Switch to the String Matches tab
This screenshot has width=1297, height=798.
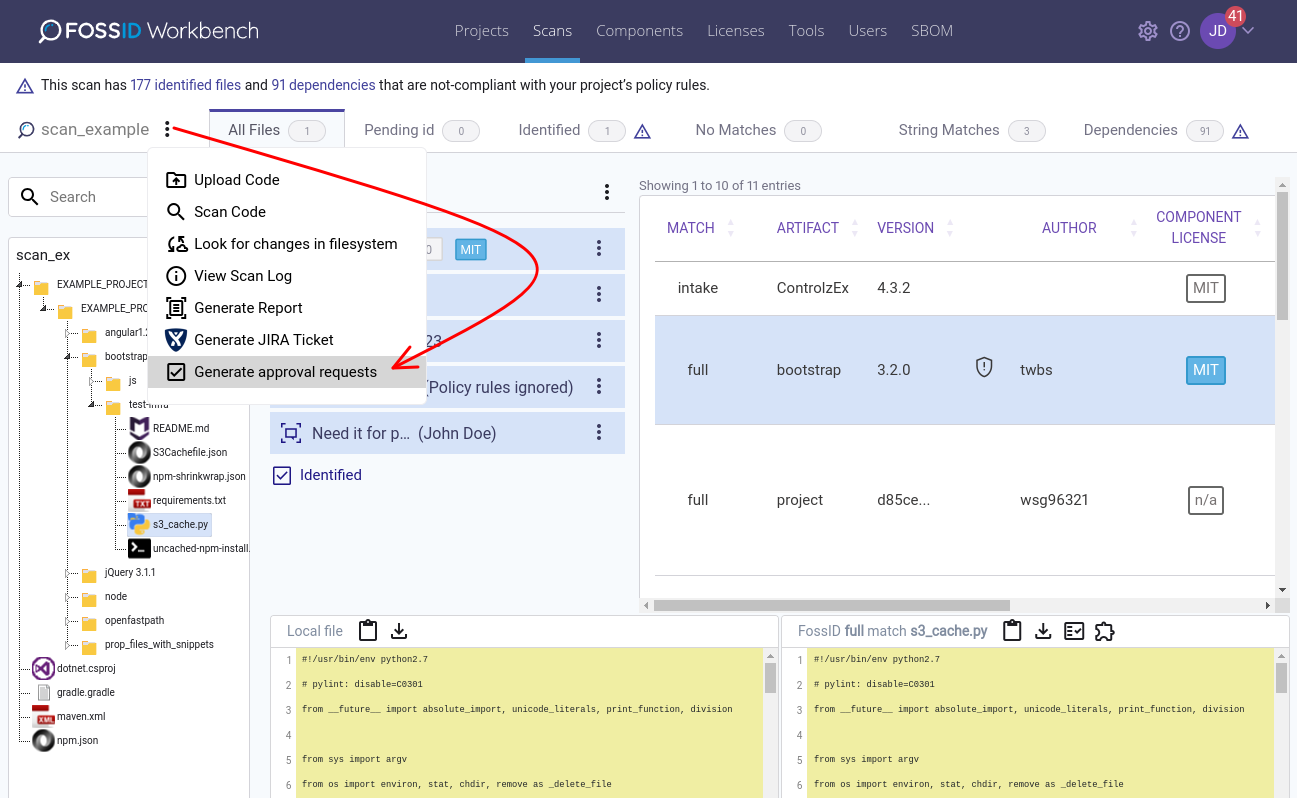971,130
